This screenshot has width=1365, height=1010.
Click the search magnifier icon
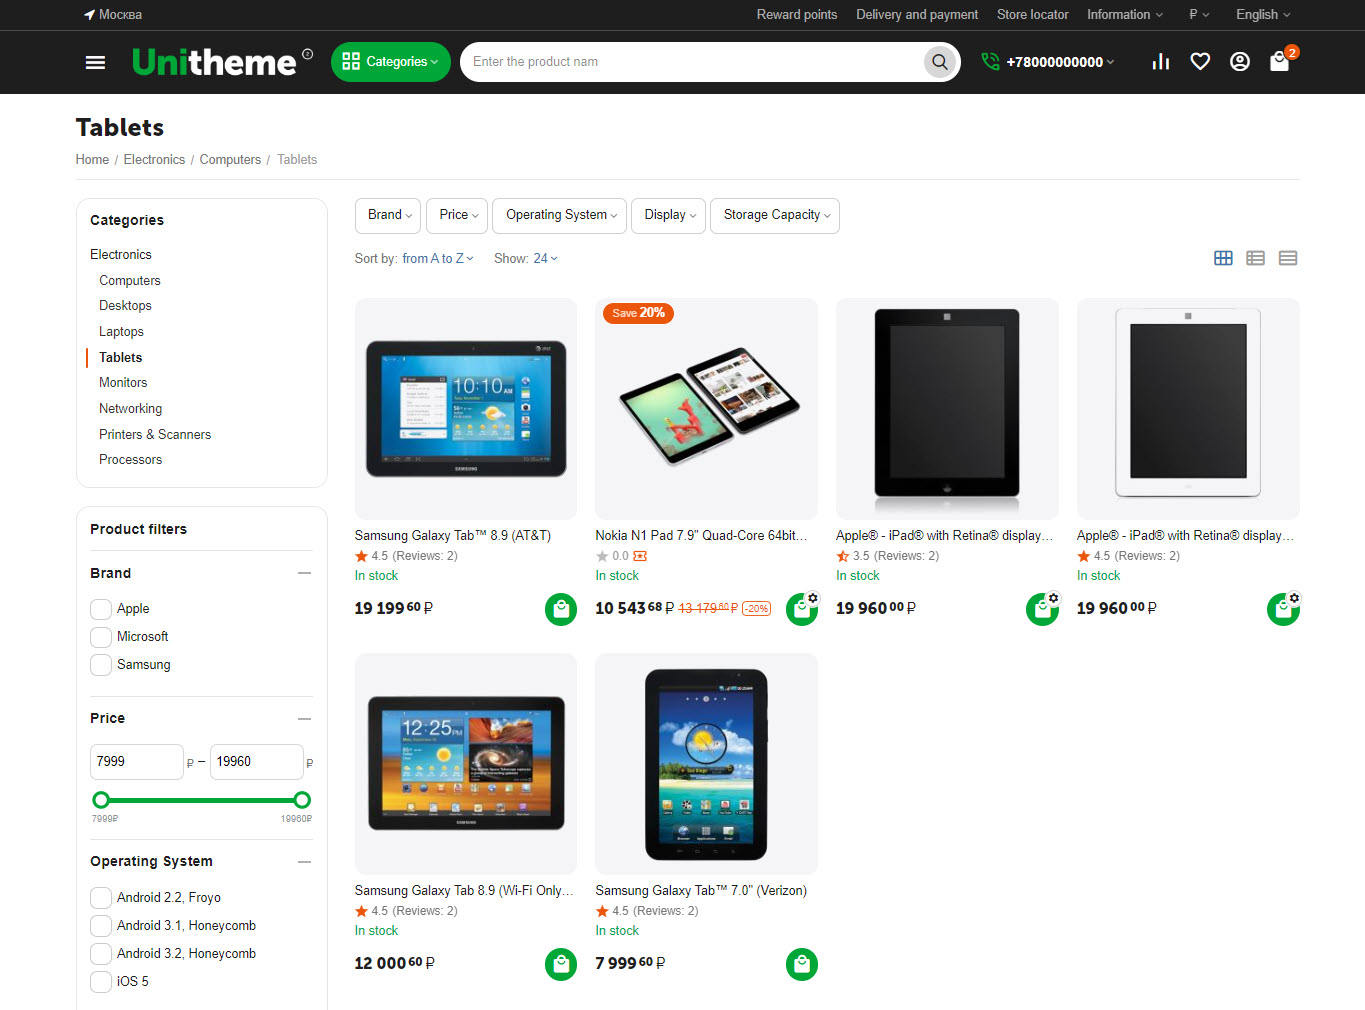[x=940, y=62]
